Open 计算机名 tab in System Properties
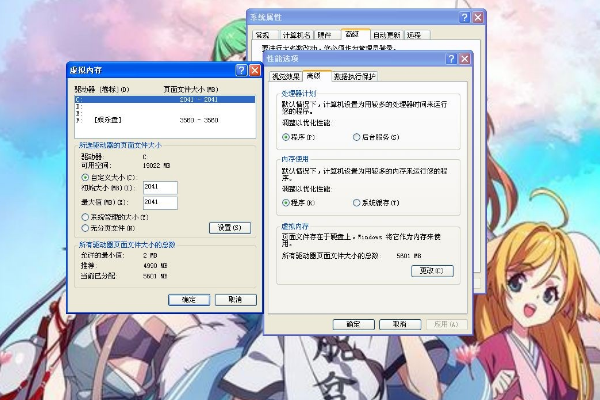The height and width of the screenshot is (400, 600). coord(296,35)
